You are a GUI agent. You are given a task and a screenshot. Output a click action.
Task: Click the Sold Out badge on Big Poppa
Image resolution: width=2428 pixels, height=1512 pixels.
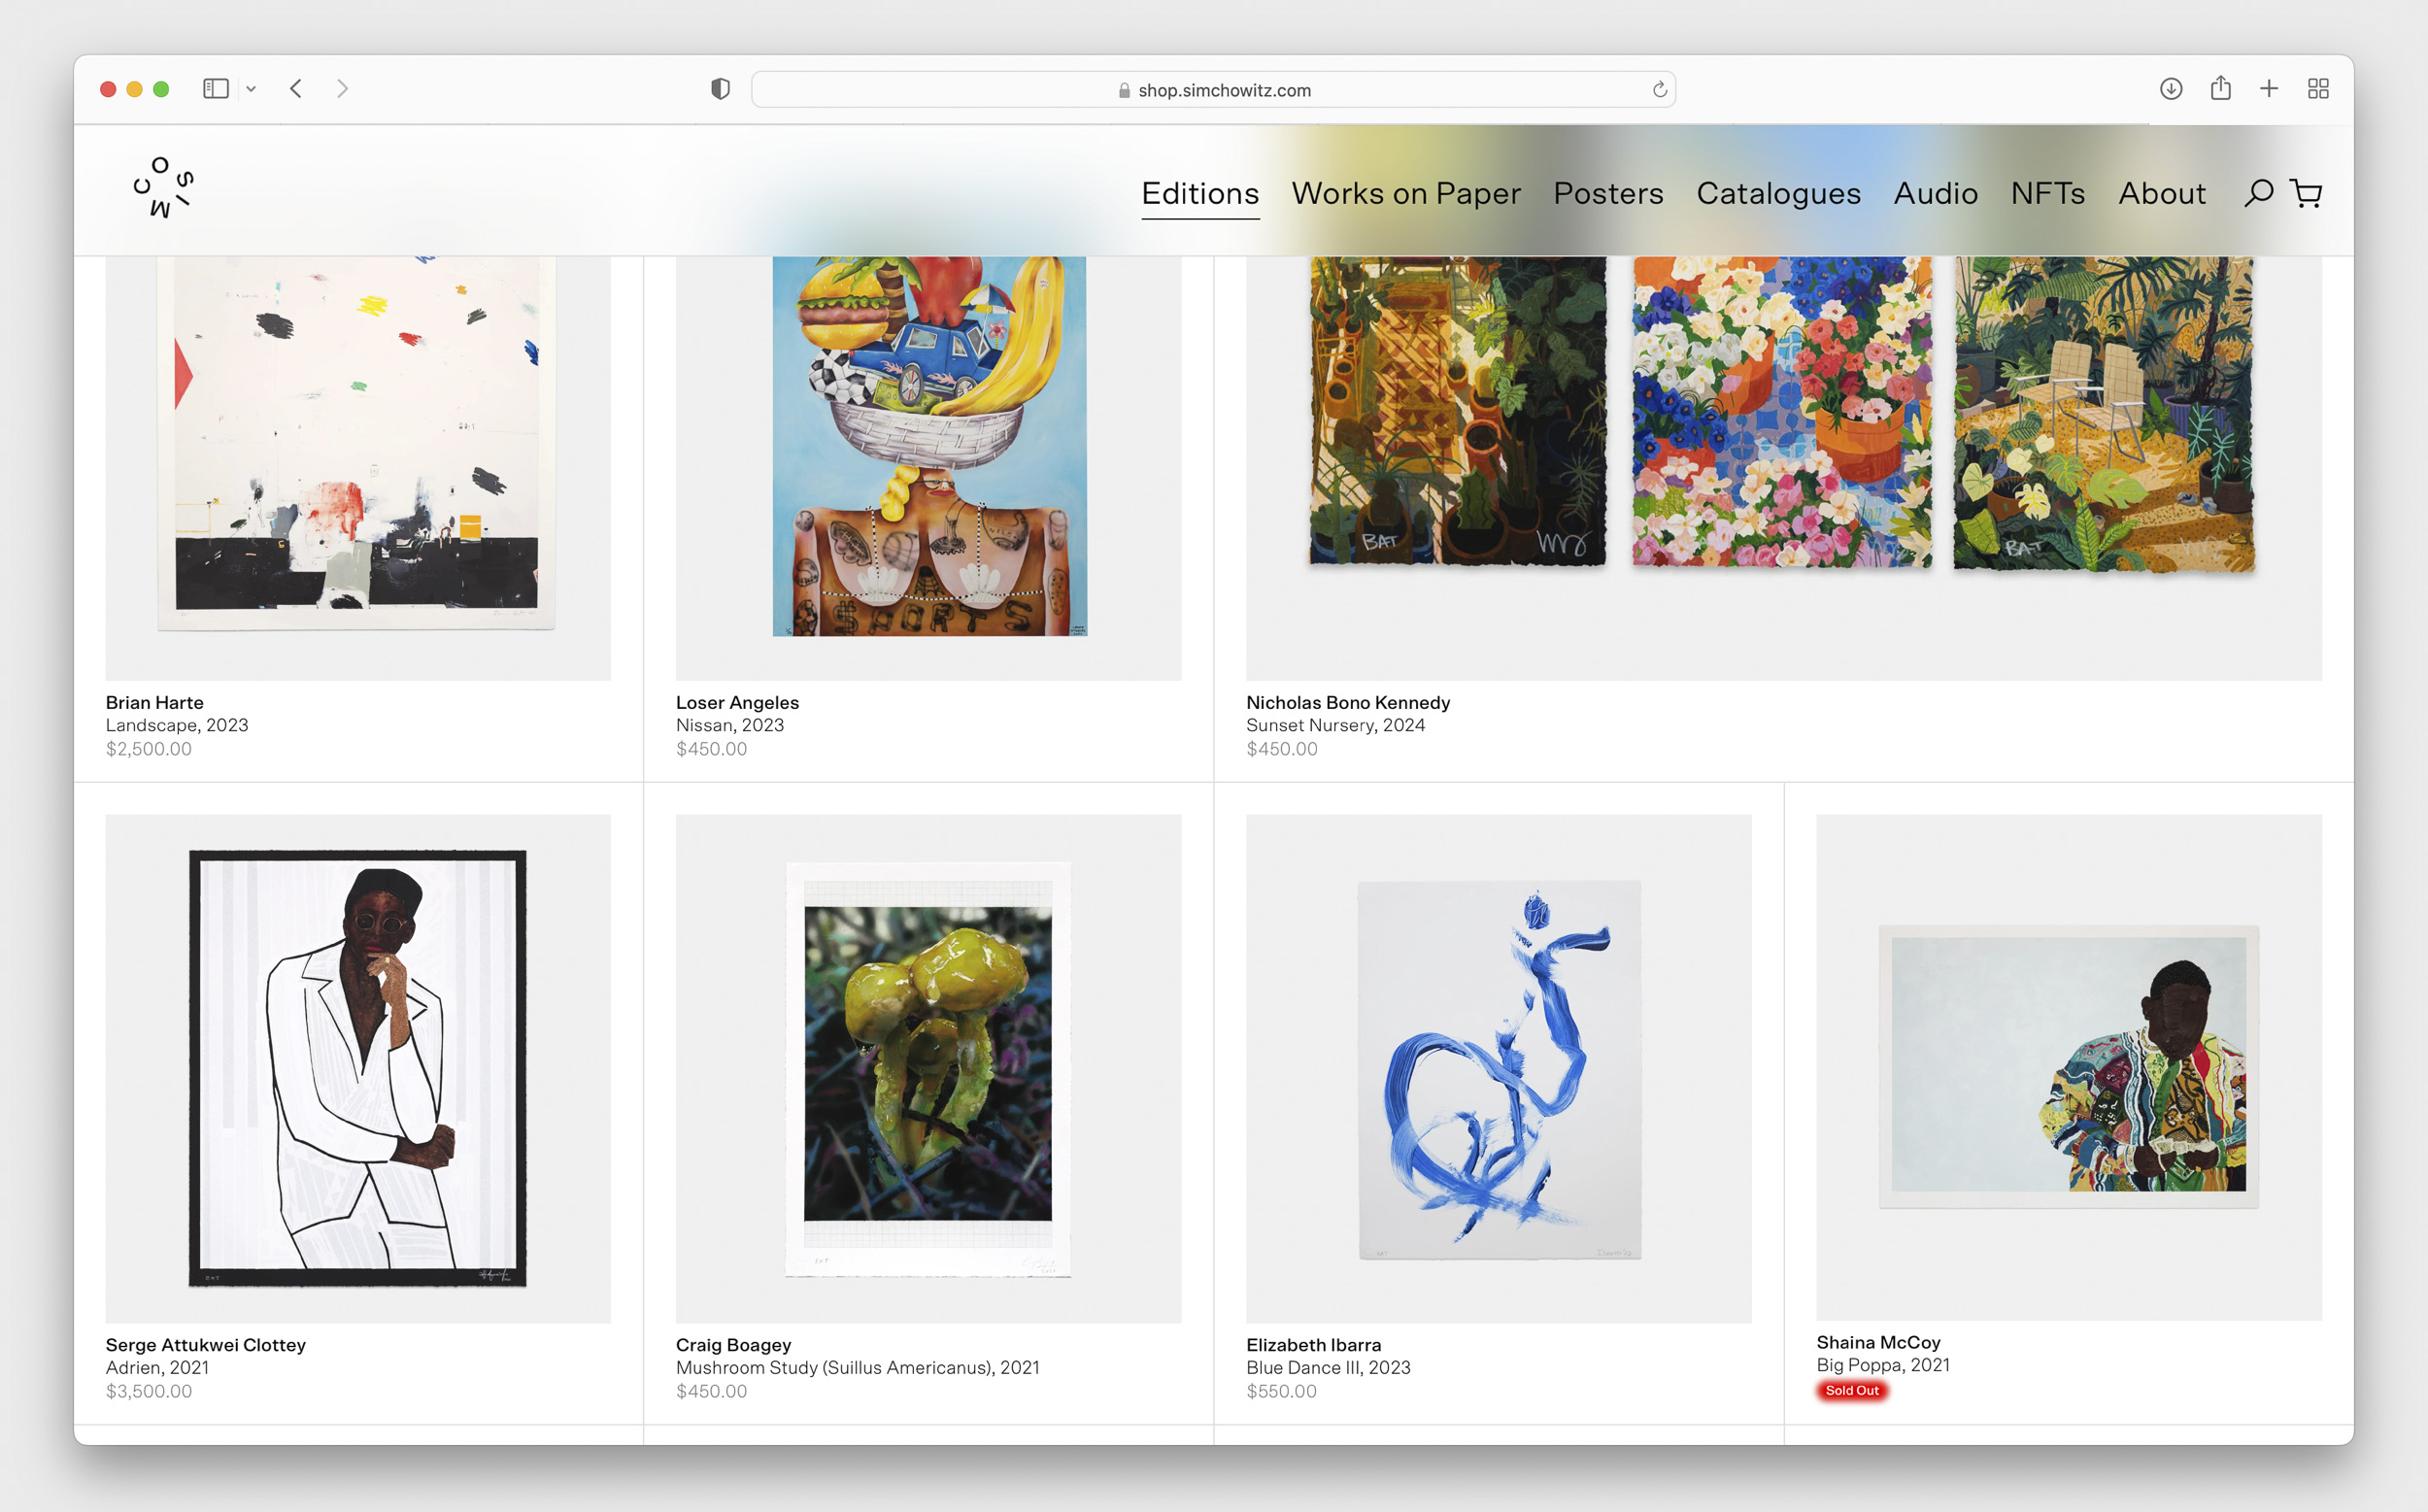coord(1851,1390)
